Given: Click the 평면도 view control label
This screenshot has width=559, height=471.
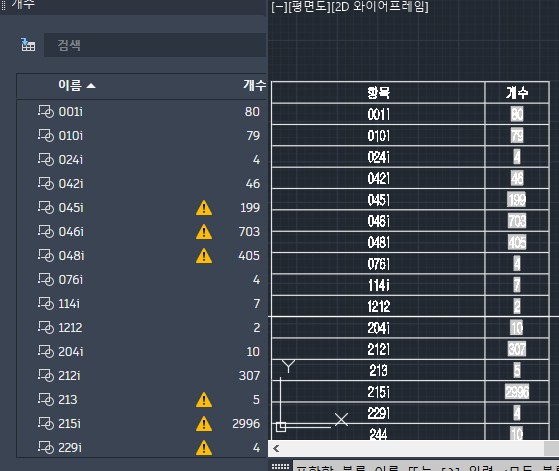Looking at the screenshot, I should (308, 6).
